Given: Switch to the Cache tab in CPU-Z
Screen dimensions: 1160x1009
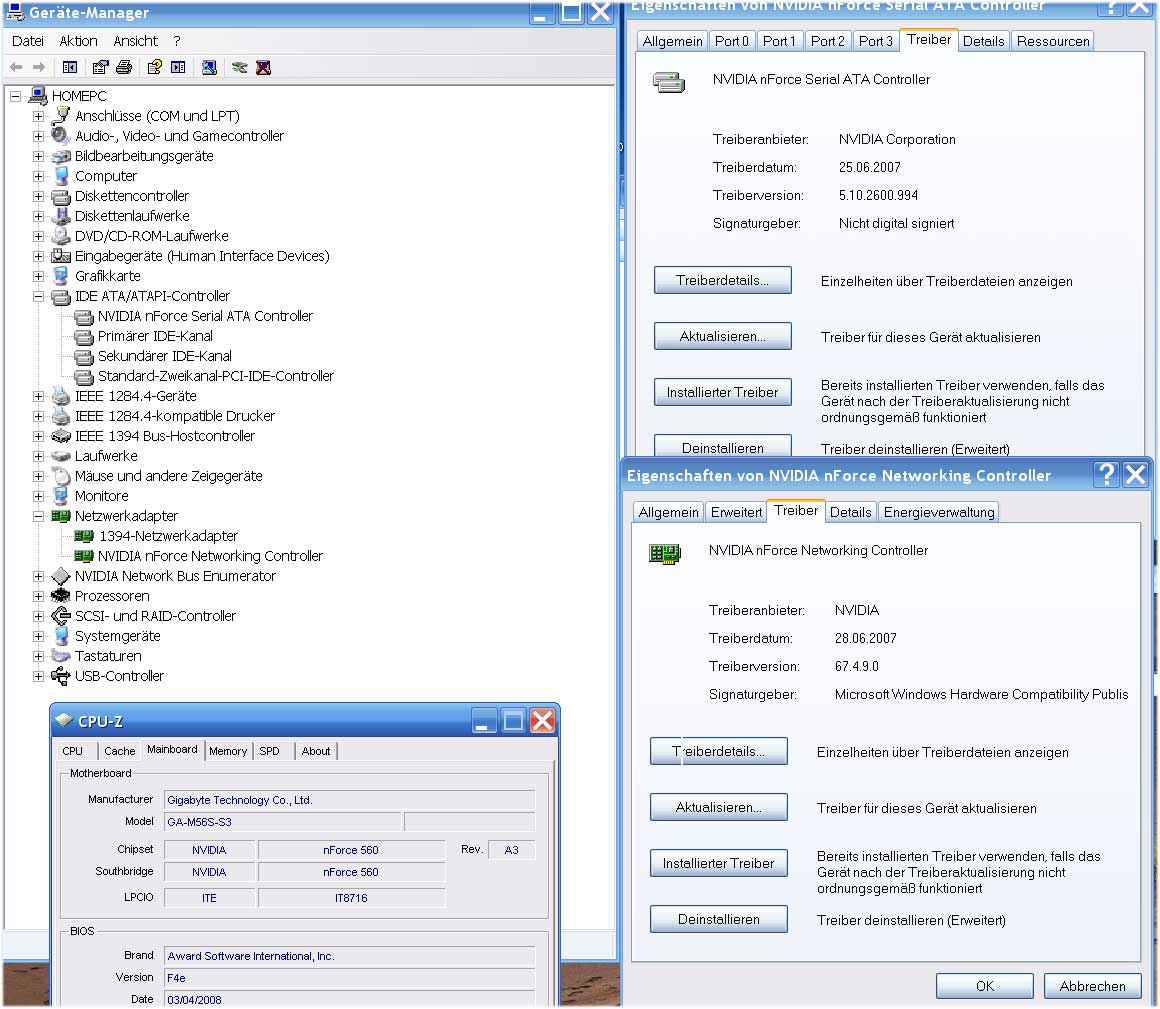Looking at the screenshot, I should 120,751.
